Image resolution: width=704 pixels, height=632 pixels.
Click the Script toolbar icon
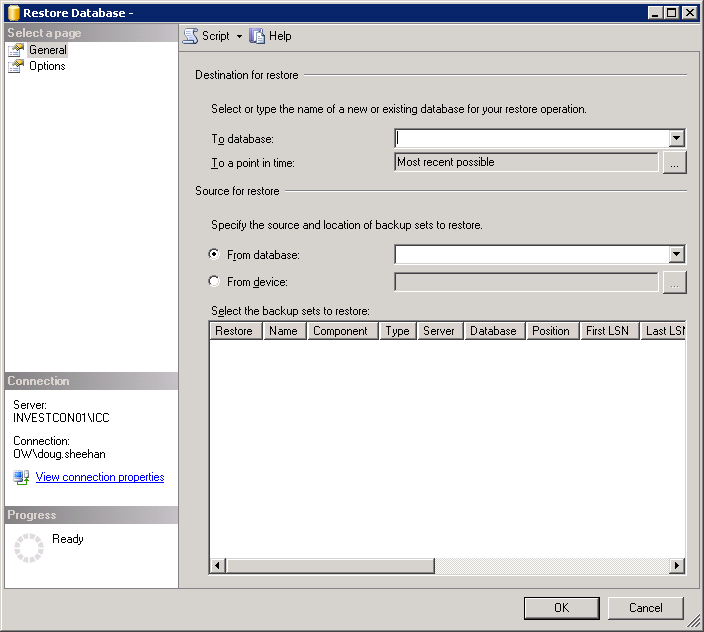point(190,36)
